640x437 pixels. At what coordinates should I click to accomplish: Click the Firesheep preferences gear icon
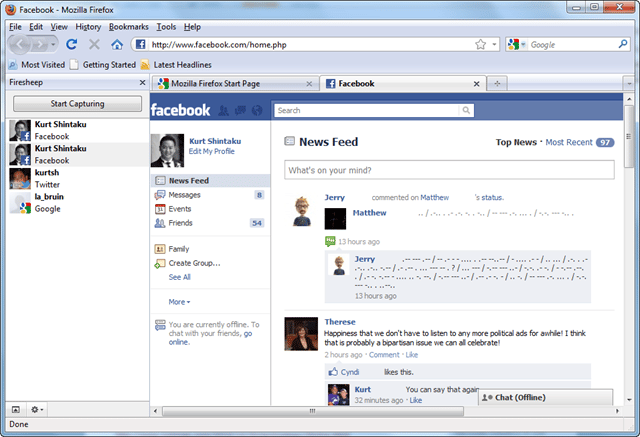coord(37,409)
